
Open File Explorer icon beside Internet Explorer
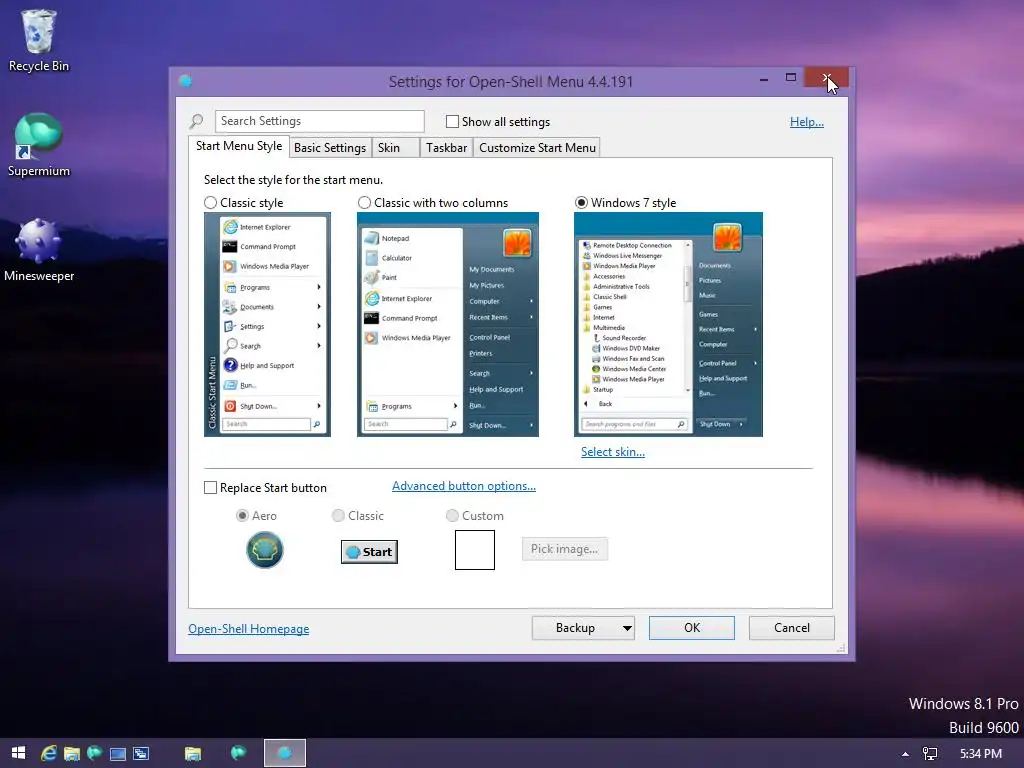[72, 754]
